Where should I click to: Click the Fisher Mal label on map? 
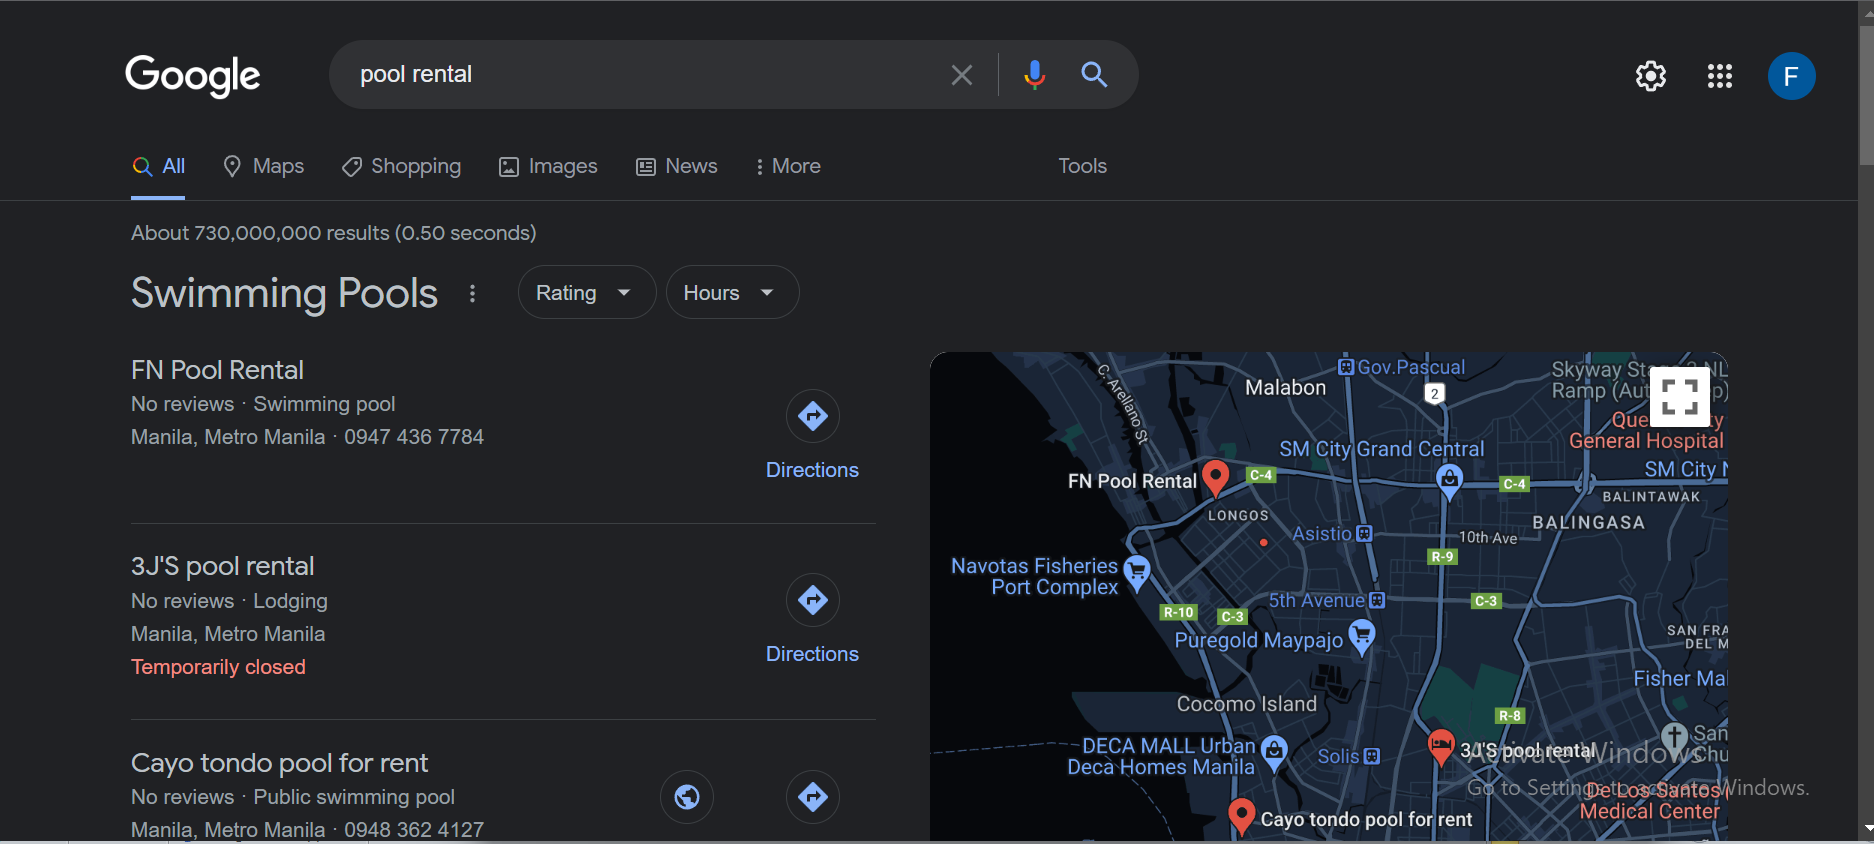click(x=1680, y=679)
